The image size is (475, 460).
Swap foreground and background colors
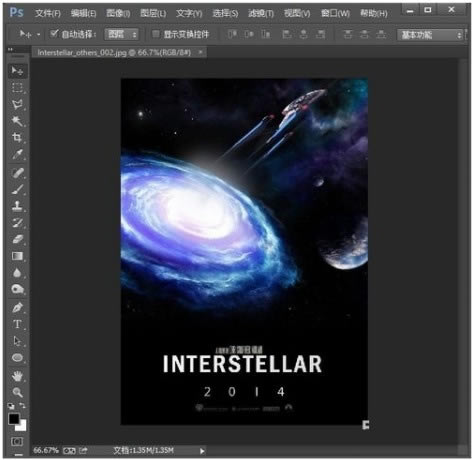tap(22, 406)
